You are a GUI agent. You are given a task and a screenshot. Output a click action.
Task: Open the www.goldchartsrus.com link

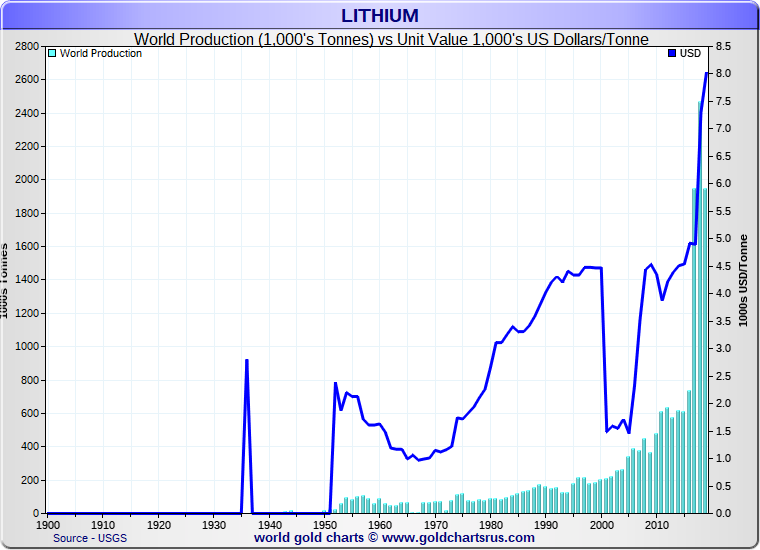pos(458,538)
